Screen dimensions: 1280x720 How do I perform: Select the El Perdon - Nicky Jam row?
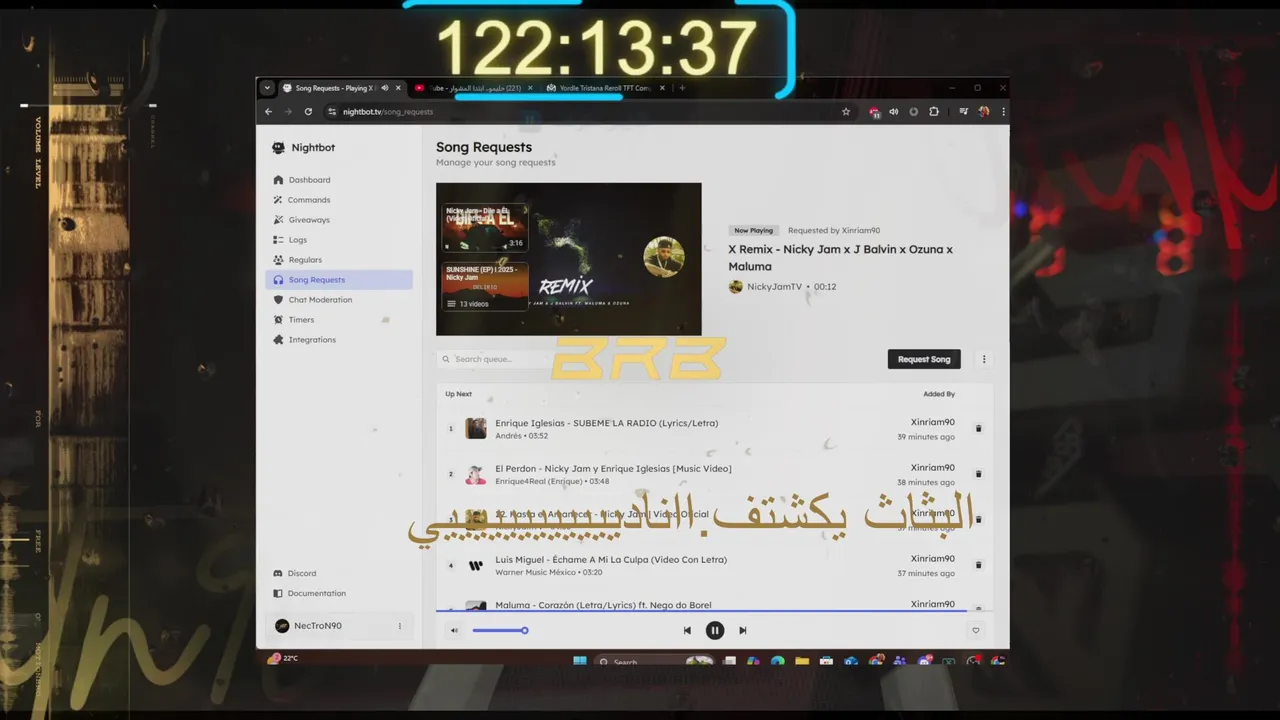715,474
